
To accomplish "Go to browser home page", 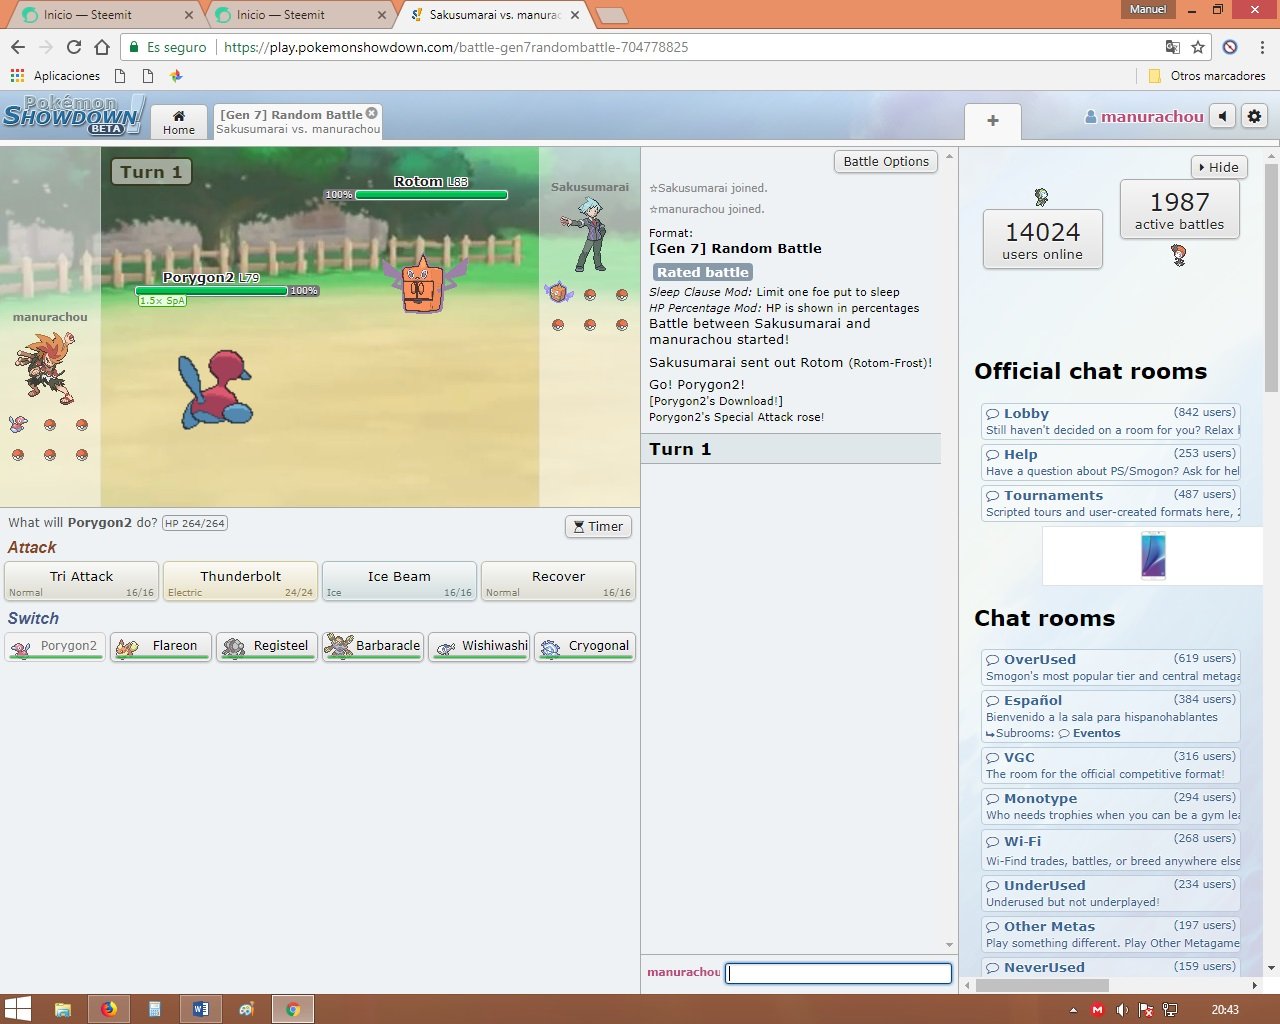I will (x=101, y=47).
